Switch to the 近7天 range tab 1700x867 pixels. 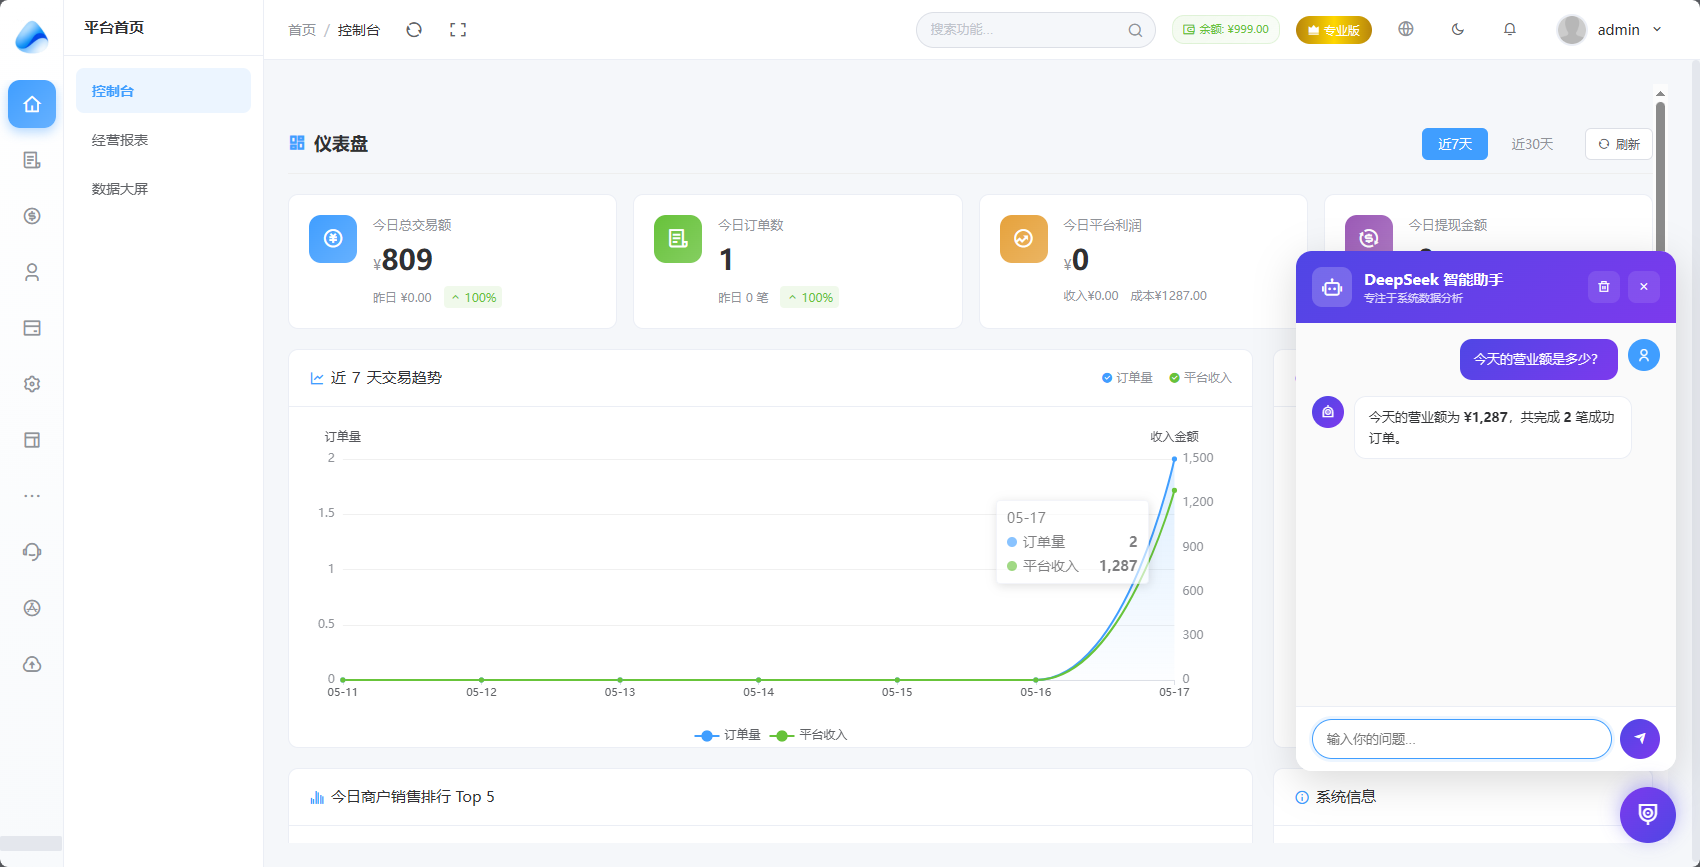tap(1455, 144)
